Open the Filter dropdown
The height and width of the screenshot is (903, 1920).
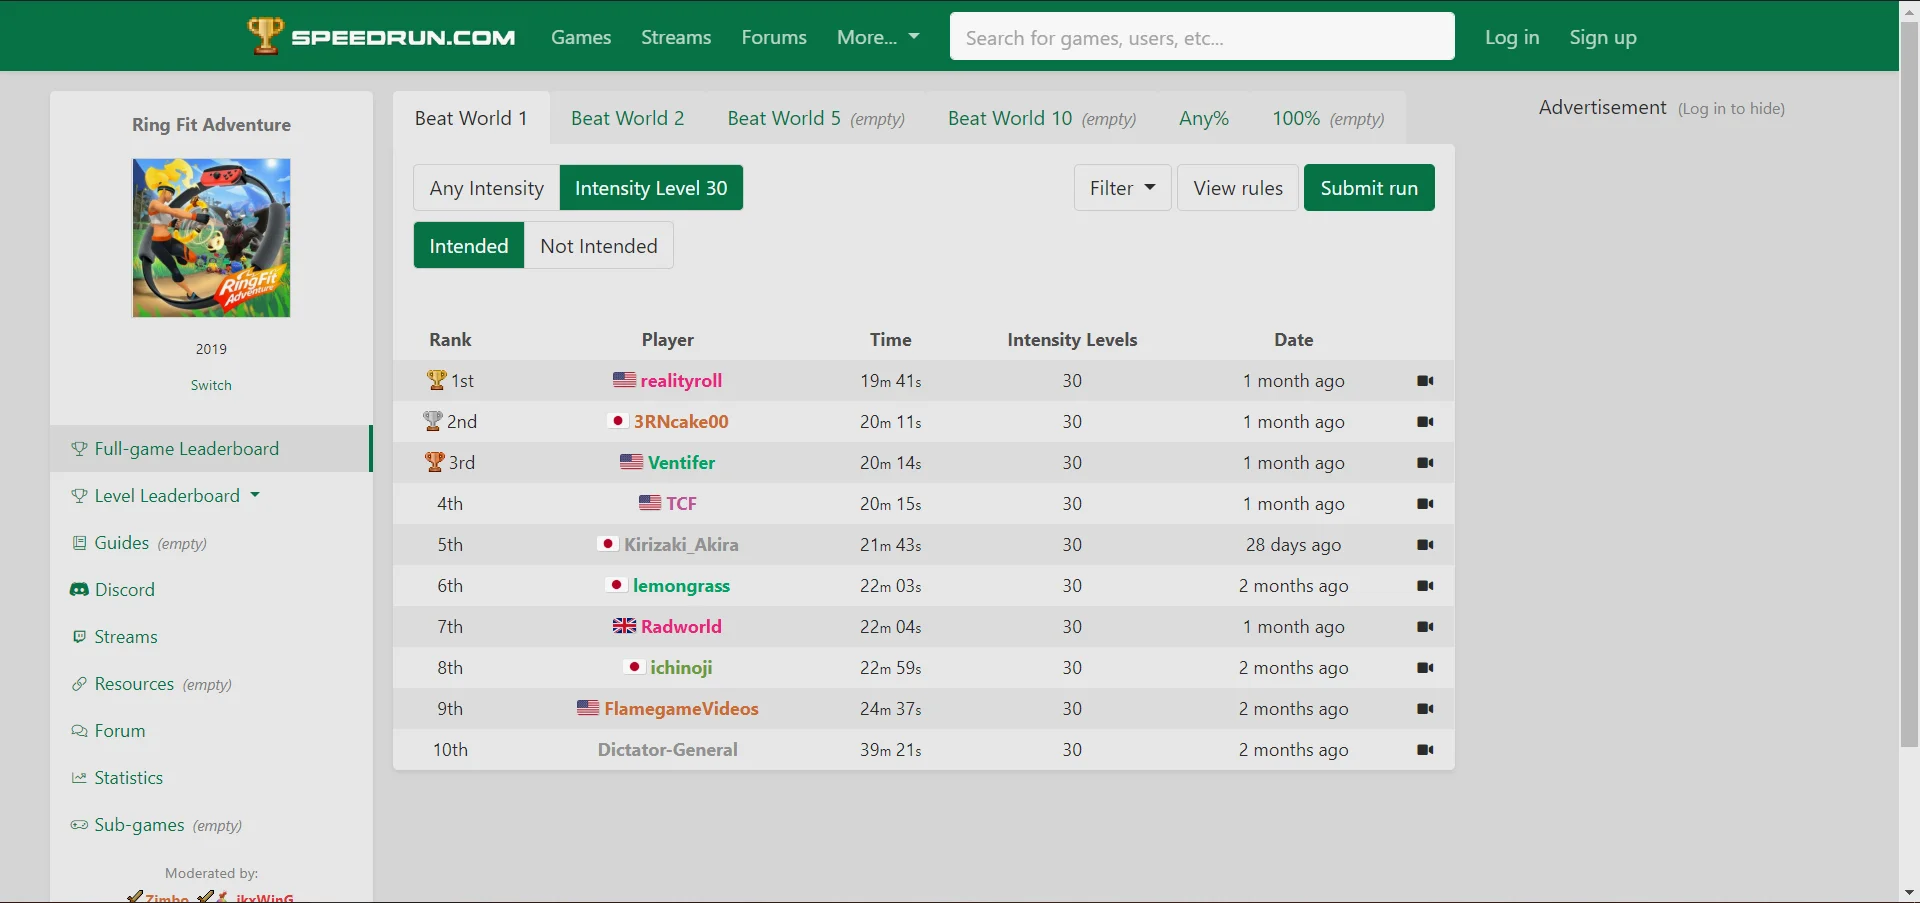1122,188
